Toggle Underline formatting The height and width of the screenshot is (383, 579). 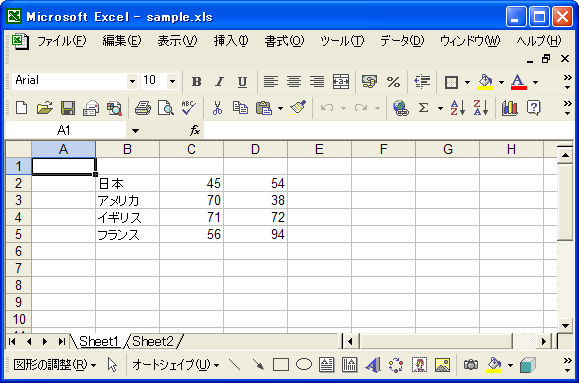(242, 82)
